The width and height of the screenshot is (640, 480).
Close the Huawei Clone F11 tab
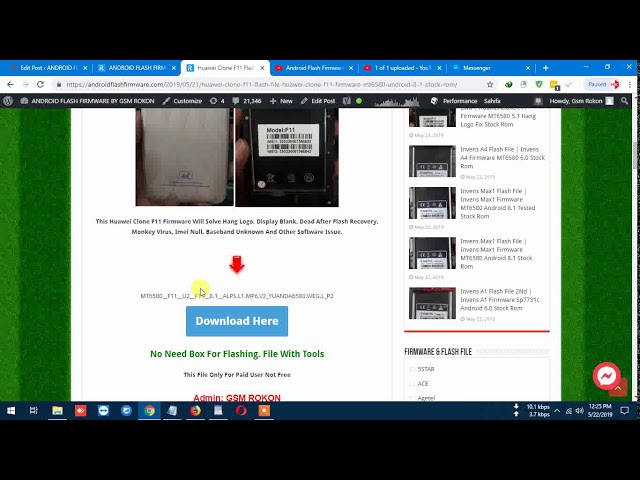(x=262, y=68)
